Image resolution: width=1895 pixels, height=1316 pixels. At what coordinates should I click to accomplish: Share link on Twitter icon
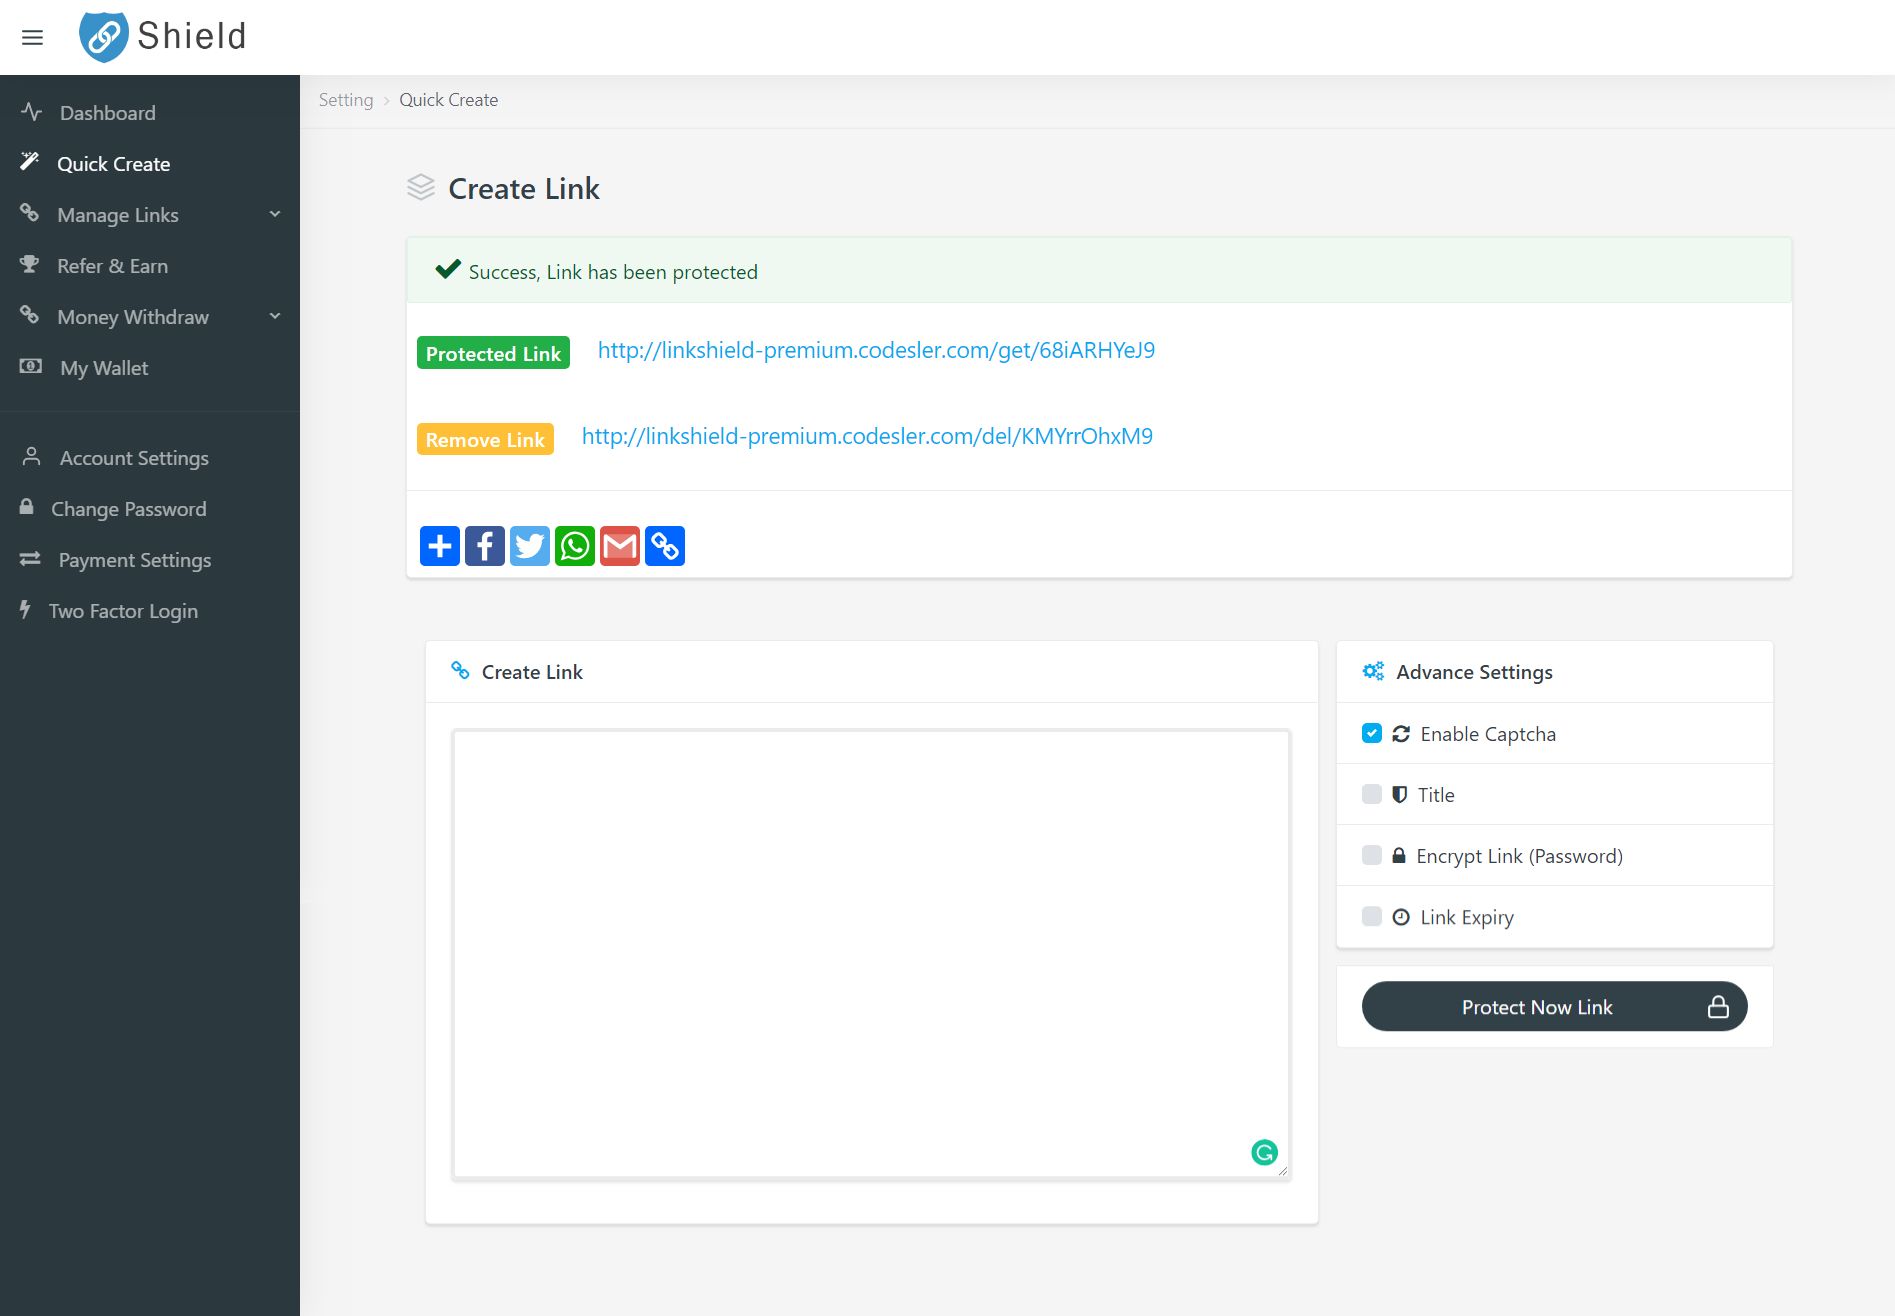pos(530,546)
